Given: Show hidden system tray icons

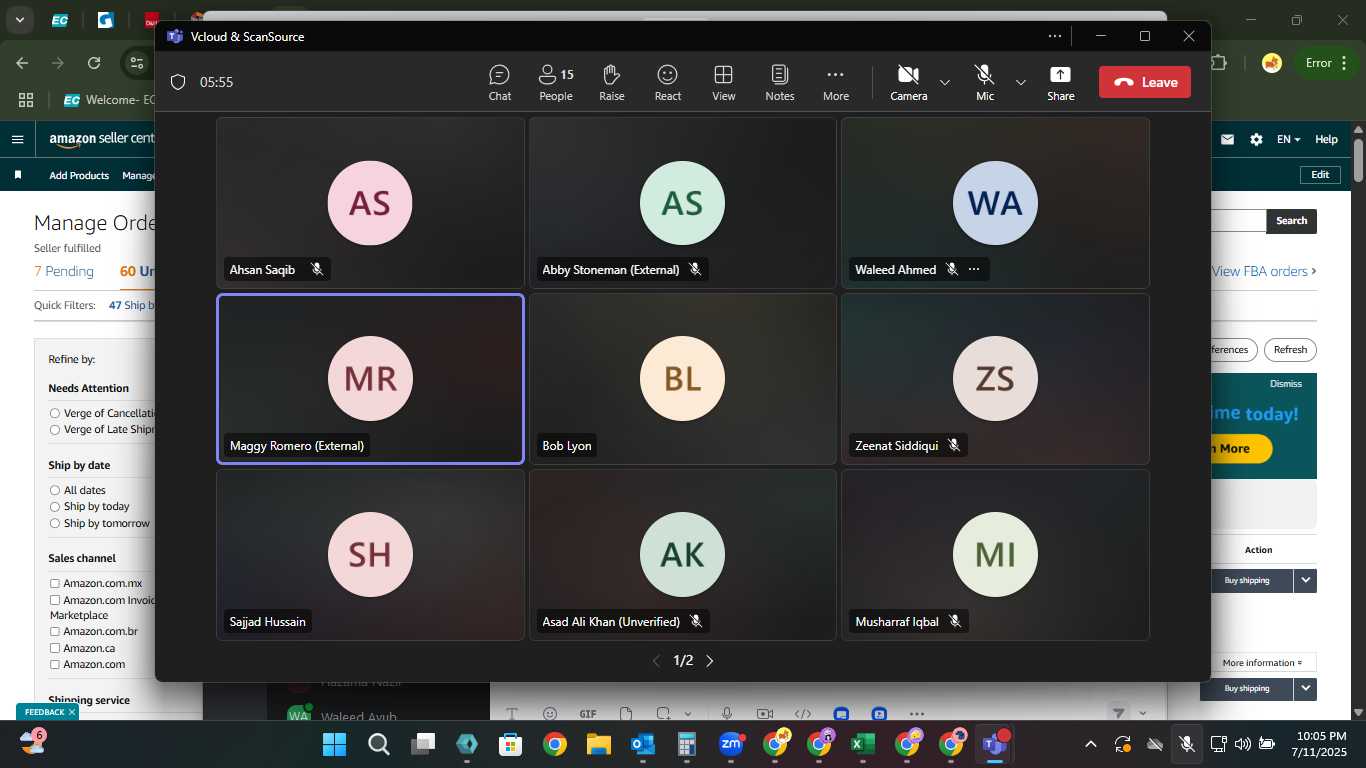Looking at the screenshot, I should [x=1091, y=744].
